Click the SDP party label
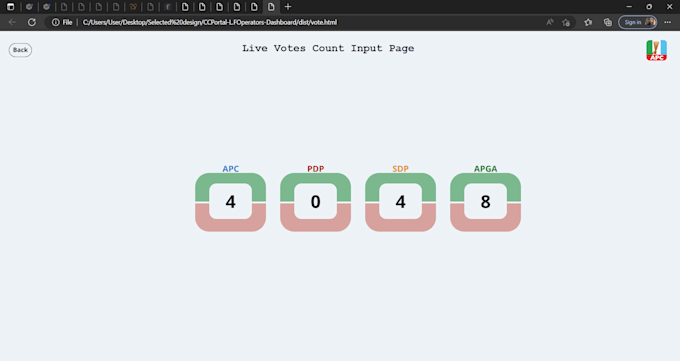The image size is (680, 361). pyautogui.click(x=400, y=169)
